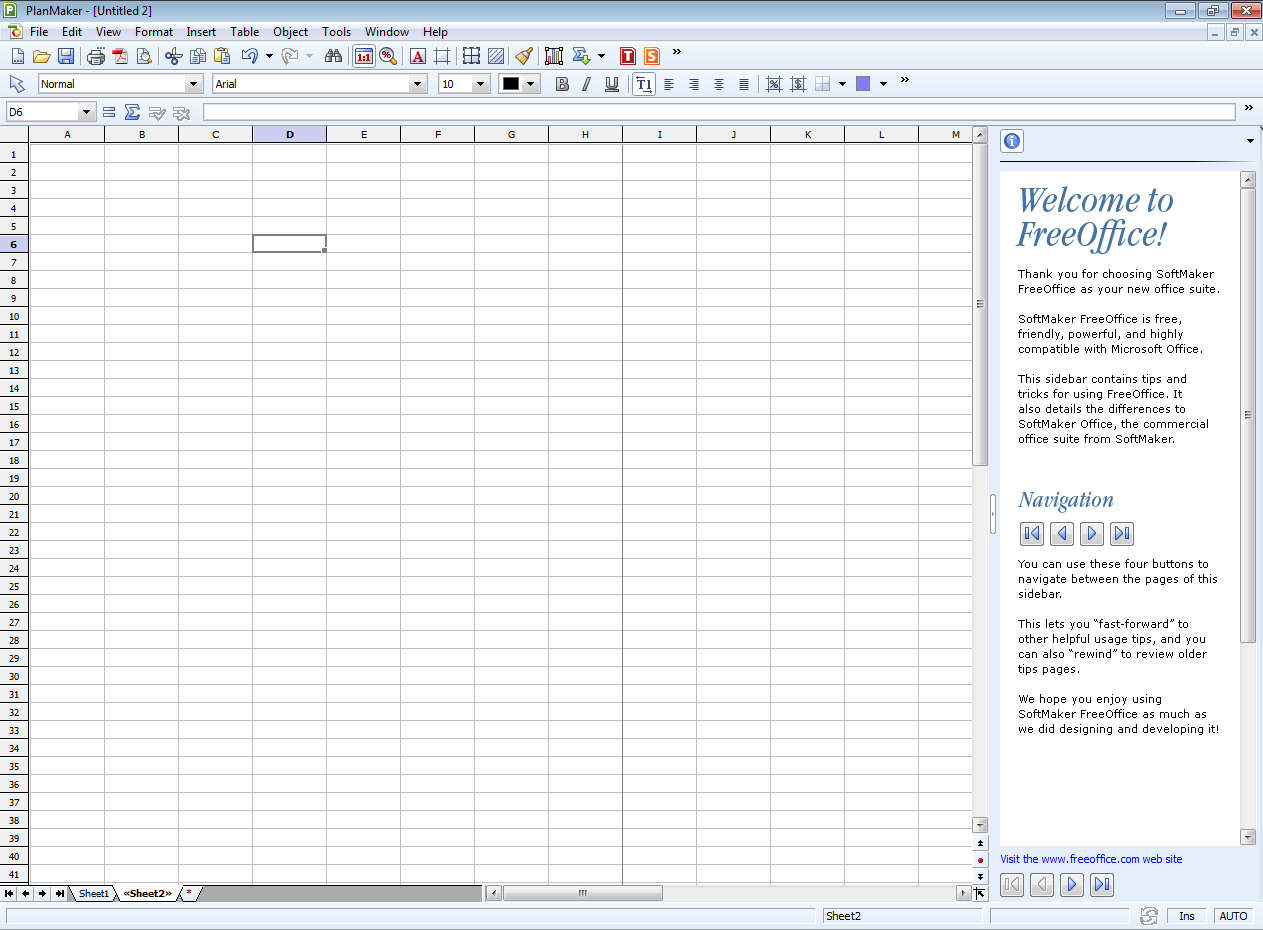Toggle Italic formatting
The image size is (1263, 930).
pos(587,84)
